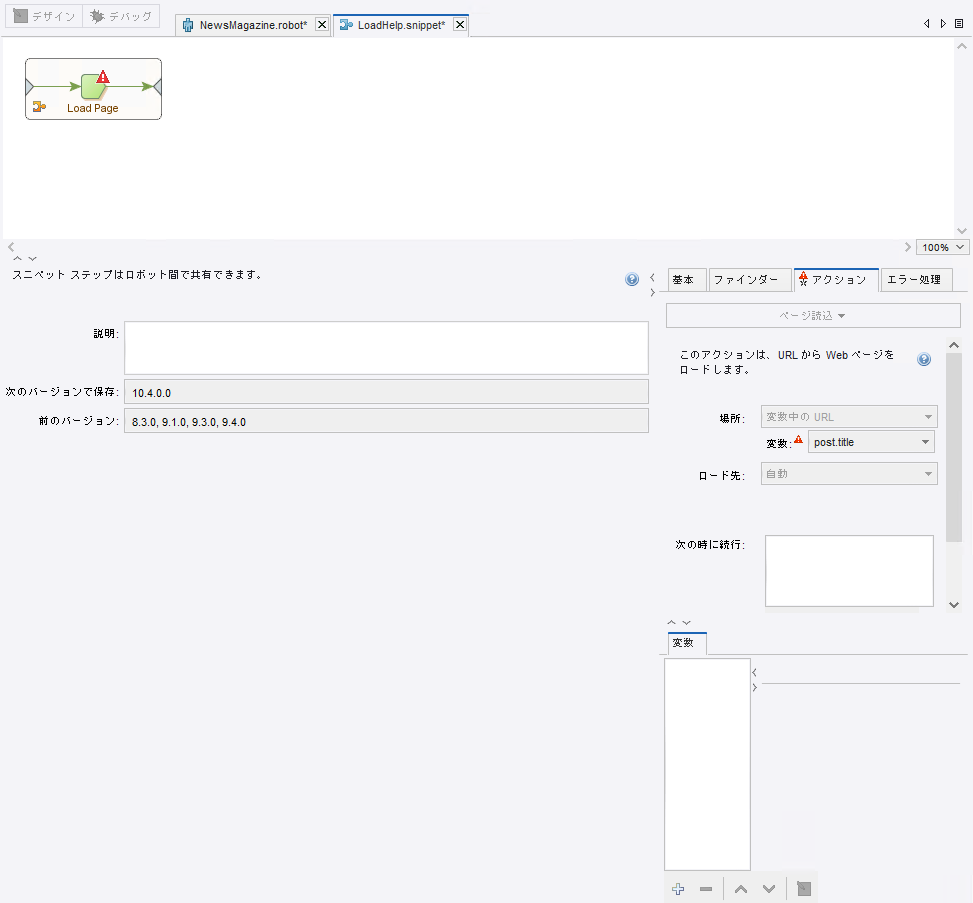Open the 100% zoom dropdown

click(943, 247)
